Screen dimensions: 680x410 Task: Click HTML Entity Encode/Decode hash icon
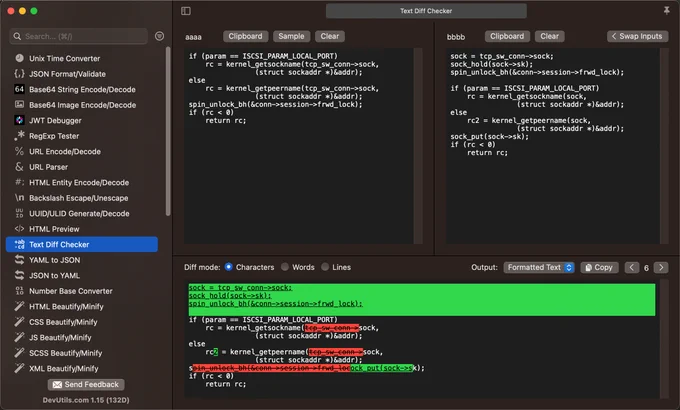[19, 182]
